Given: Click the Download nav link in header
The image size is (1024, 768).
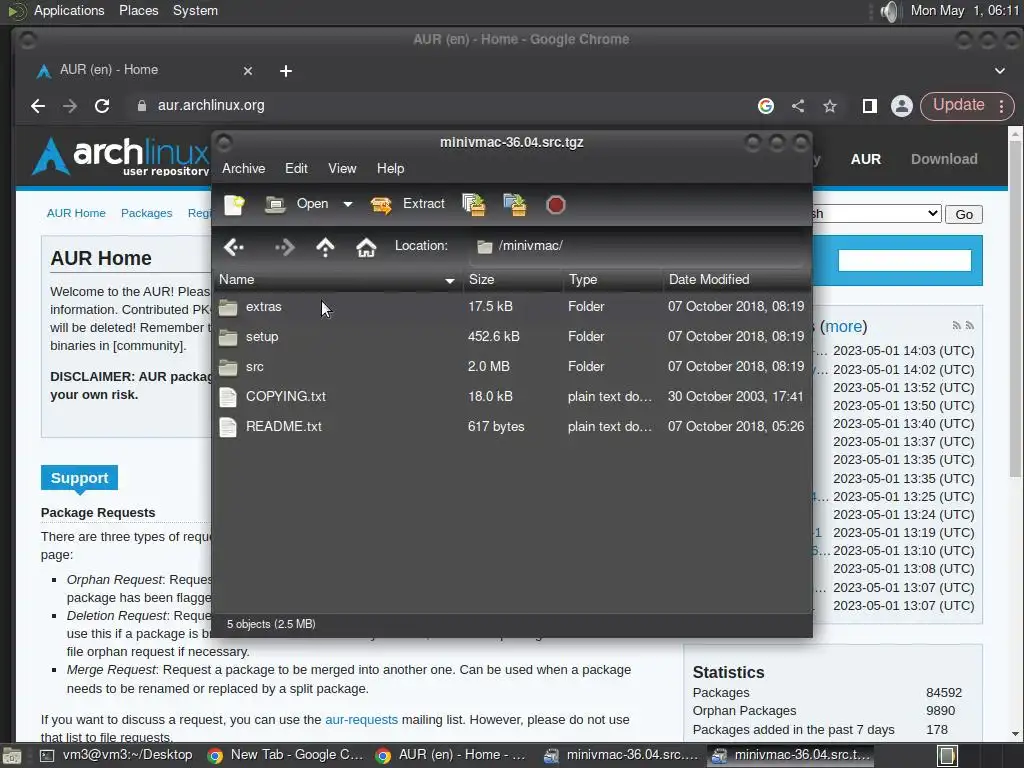Looking at the screenshot, I should 944,159.
